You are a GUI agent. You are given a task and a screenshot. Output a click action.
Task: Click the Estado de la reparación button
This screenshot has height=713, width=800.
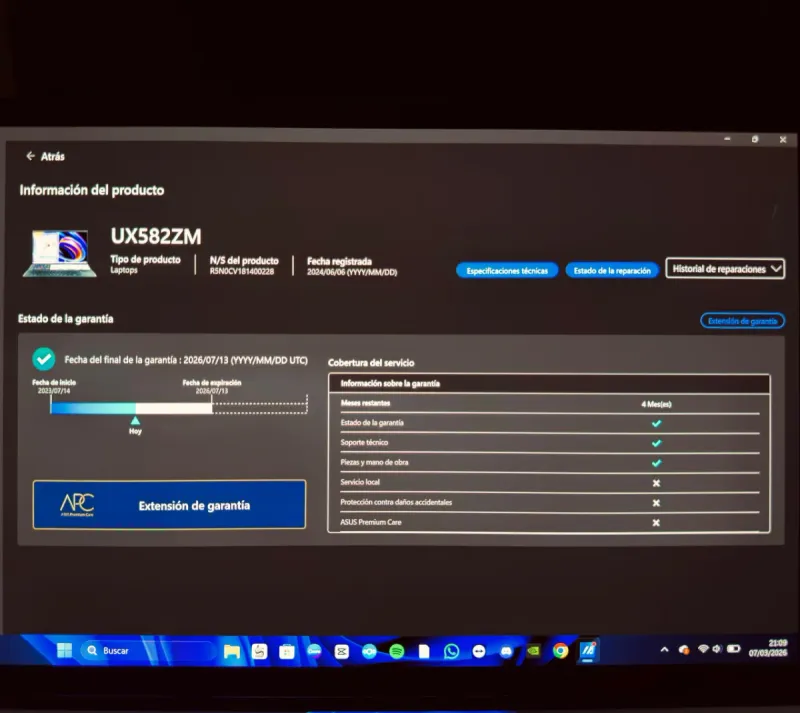pyautogui.click(x=612, y=271)
